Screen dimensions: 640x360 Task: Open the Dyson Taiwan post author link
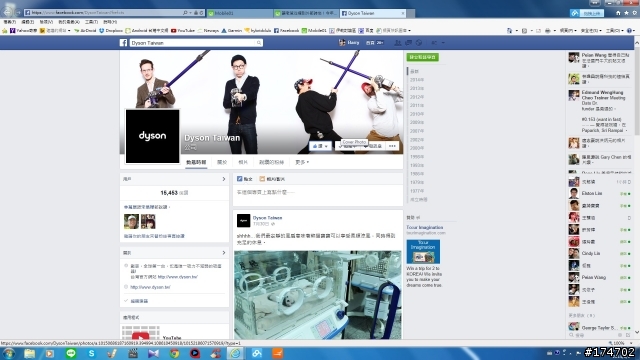coord(267,218)
